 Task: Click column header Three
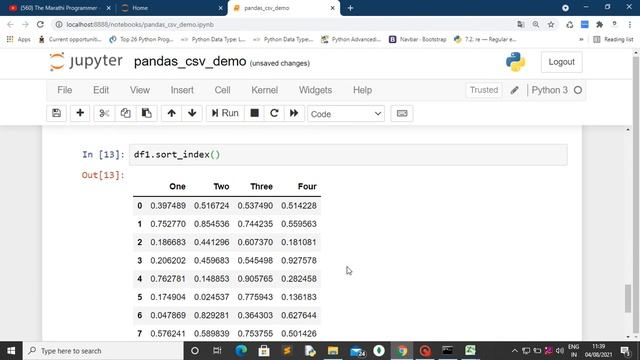coord(261,187)
